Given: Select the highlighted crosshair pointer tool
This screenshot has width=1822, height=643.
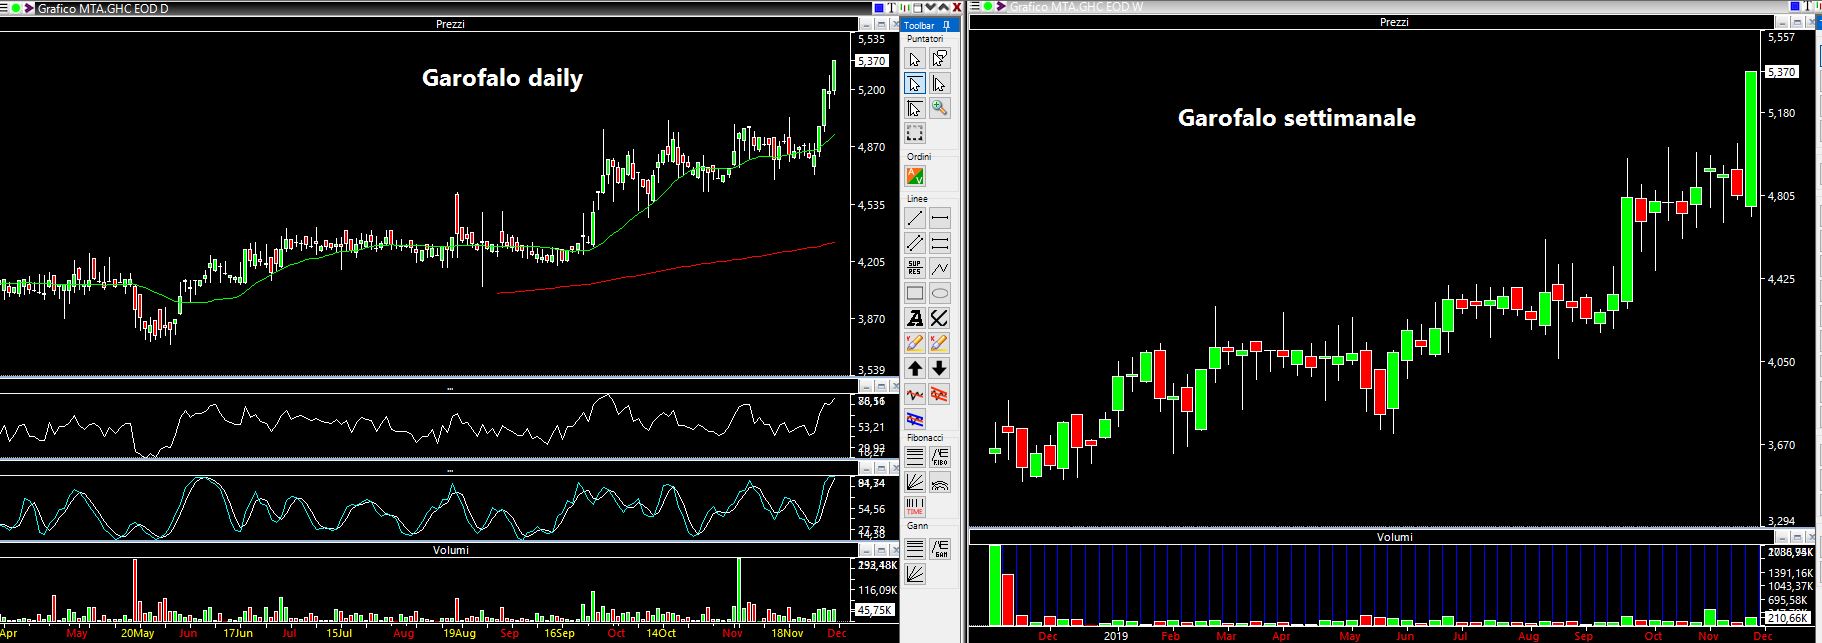Looking at the screenshot, I should 915,83.
